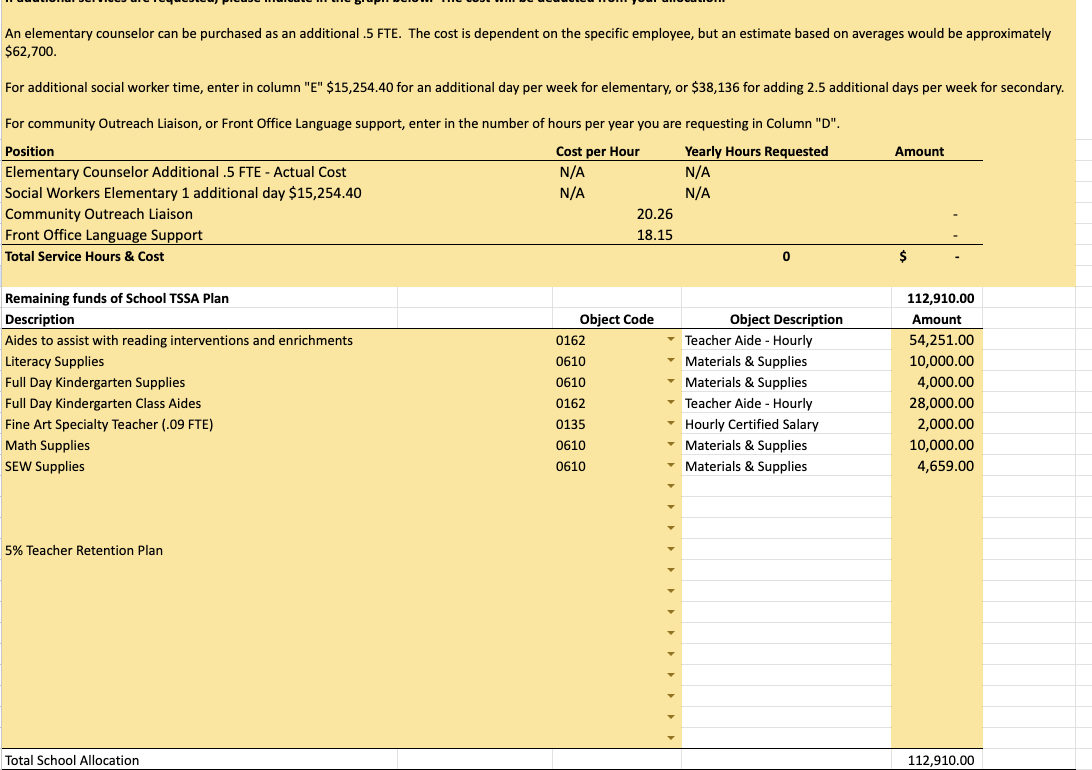Open dropdown in 5% Teacher Retention Plan row
Viewport: 1092px width, 770px height.
coord(671,549)
